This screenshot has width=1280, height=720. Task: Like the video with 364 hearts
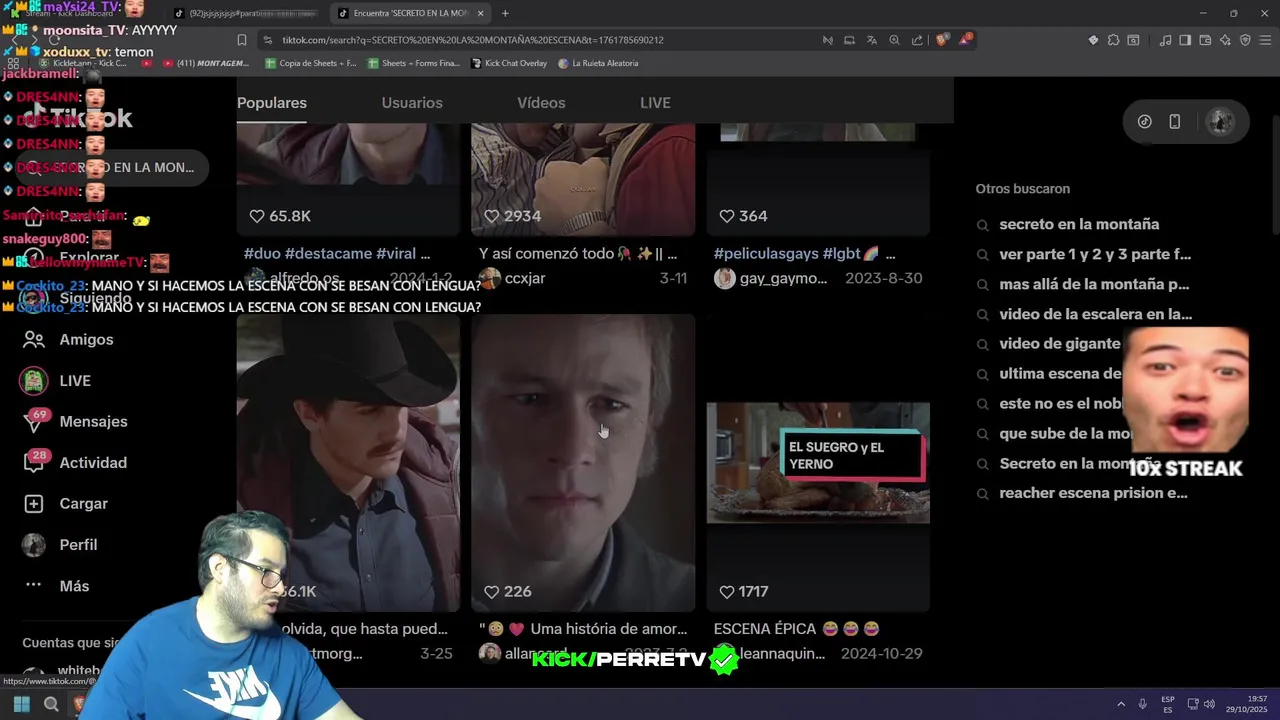point(727,216)
